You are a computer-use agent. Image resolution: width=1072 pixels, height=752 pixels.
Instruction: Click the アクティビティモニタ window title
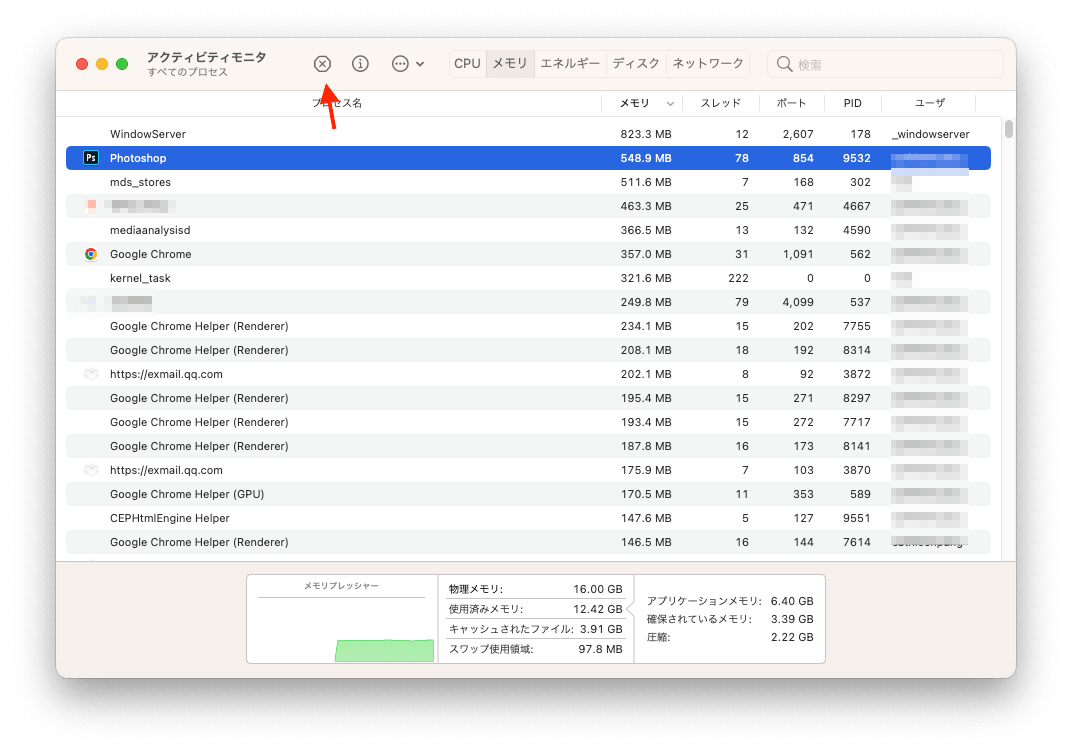point(206,57)
